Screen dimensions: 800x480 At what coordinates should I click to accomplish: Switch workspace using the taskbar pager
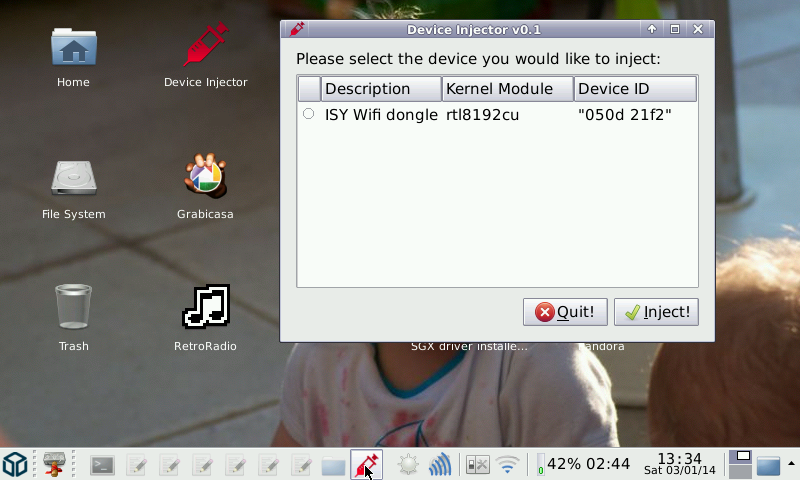click(x=740, y=464)
